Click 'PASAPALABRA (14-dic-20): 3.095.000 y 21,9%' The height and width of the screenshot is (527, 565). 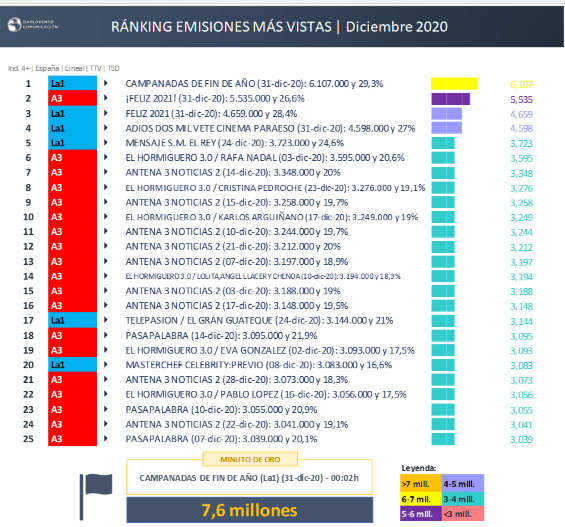(221, 335)
